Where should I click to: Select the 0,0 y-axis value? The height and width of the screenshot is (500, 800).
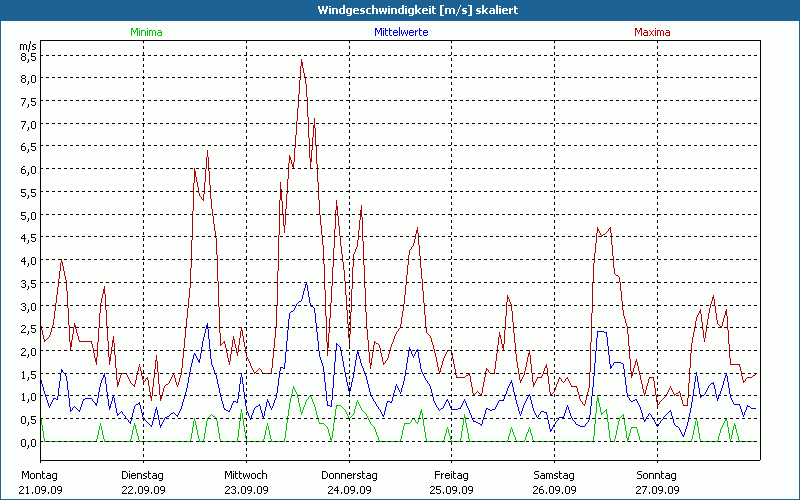(28, 443)
